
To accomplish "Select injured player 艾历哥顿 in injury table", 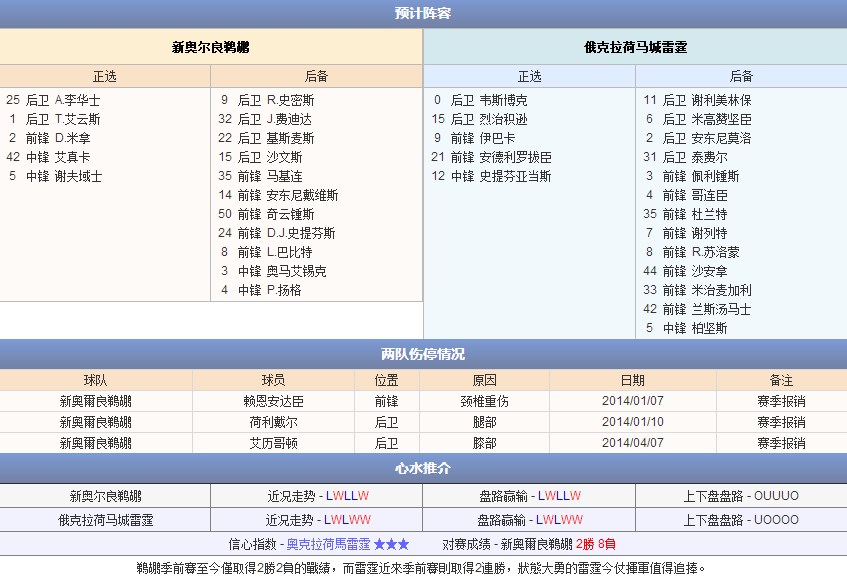I will point(273,443).
